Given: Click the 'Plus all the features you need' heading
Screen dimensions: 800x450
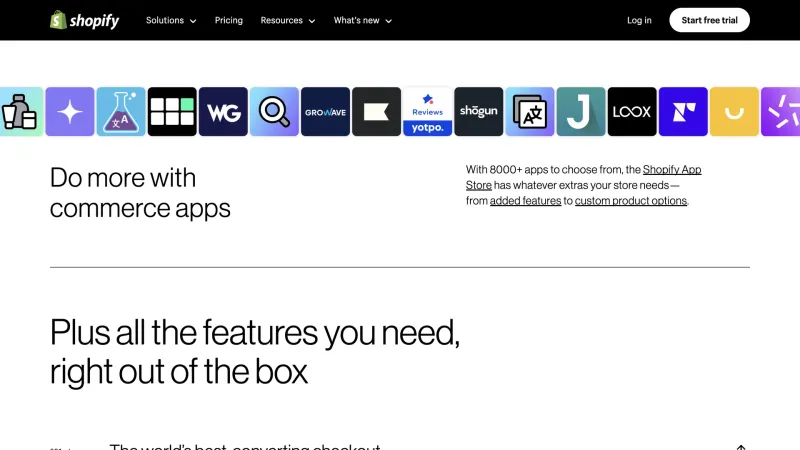Looking at the screenshot, I should [255, 352].
